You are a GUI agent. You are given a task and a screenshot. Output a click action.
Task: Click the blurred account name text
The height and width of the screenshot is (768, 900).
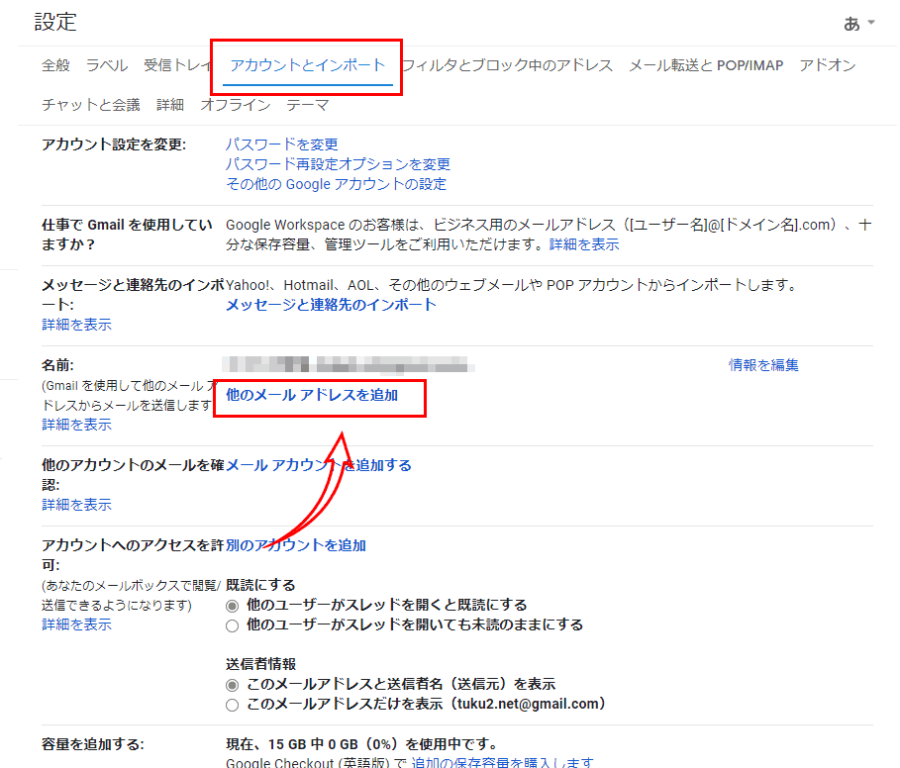pyautogui.click(x=348, y=364)
